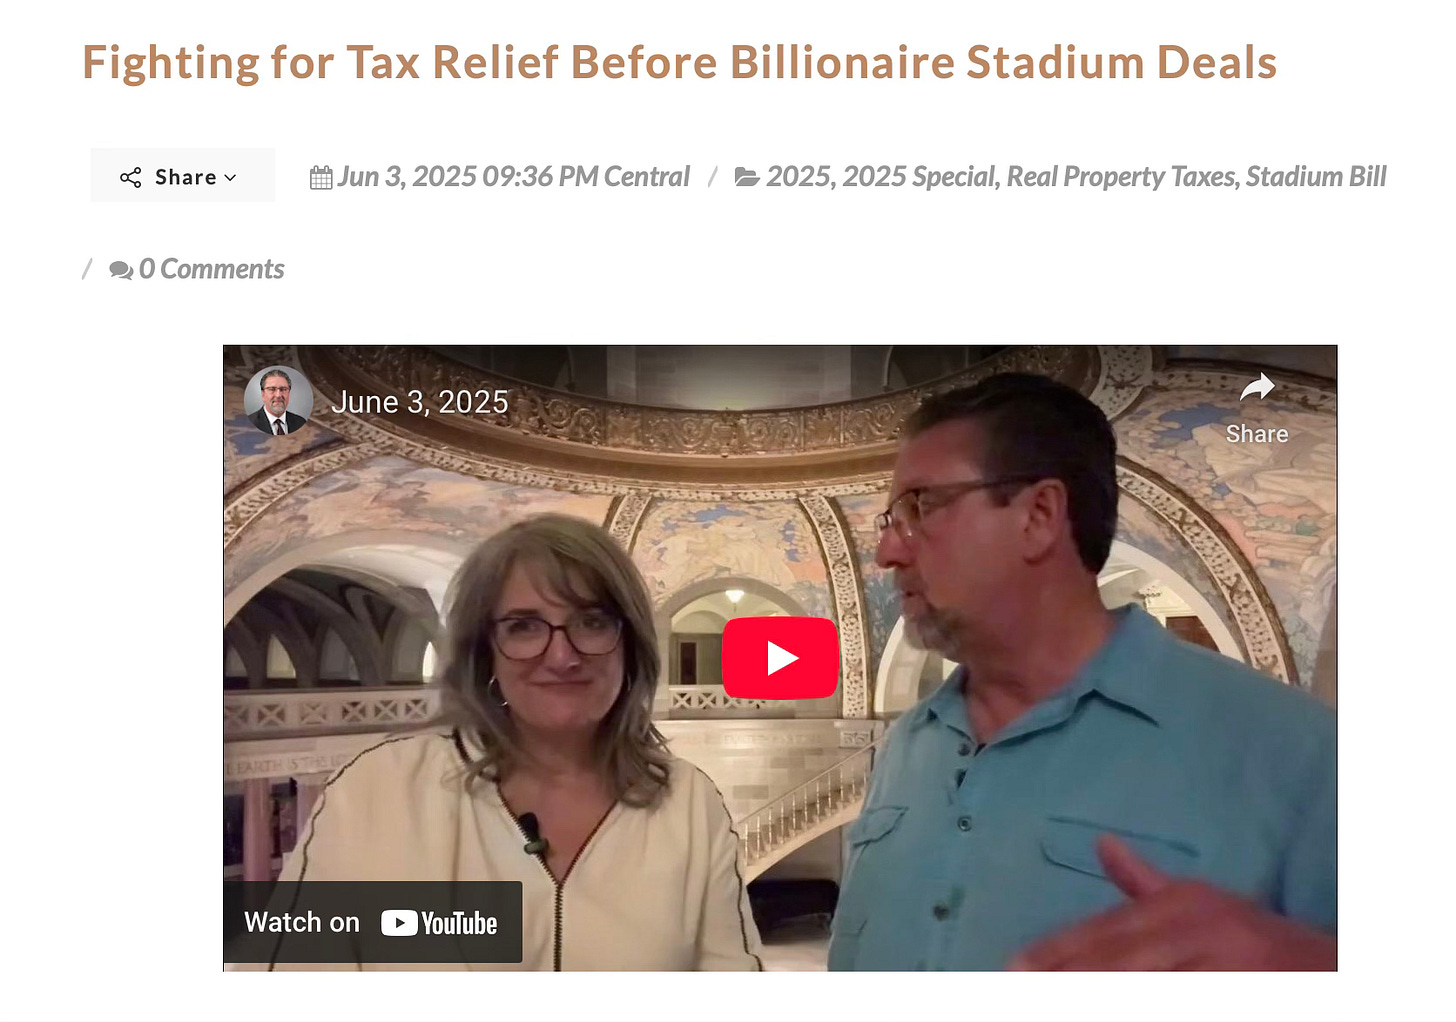Click the Watch on YouTube button
This screenshot has height=1022, width=1456.
tap(372, 922)
